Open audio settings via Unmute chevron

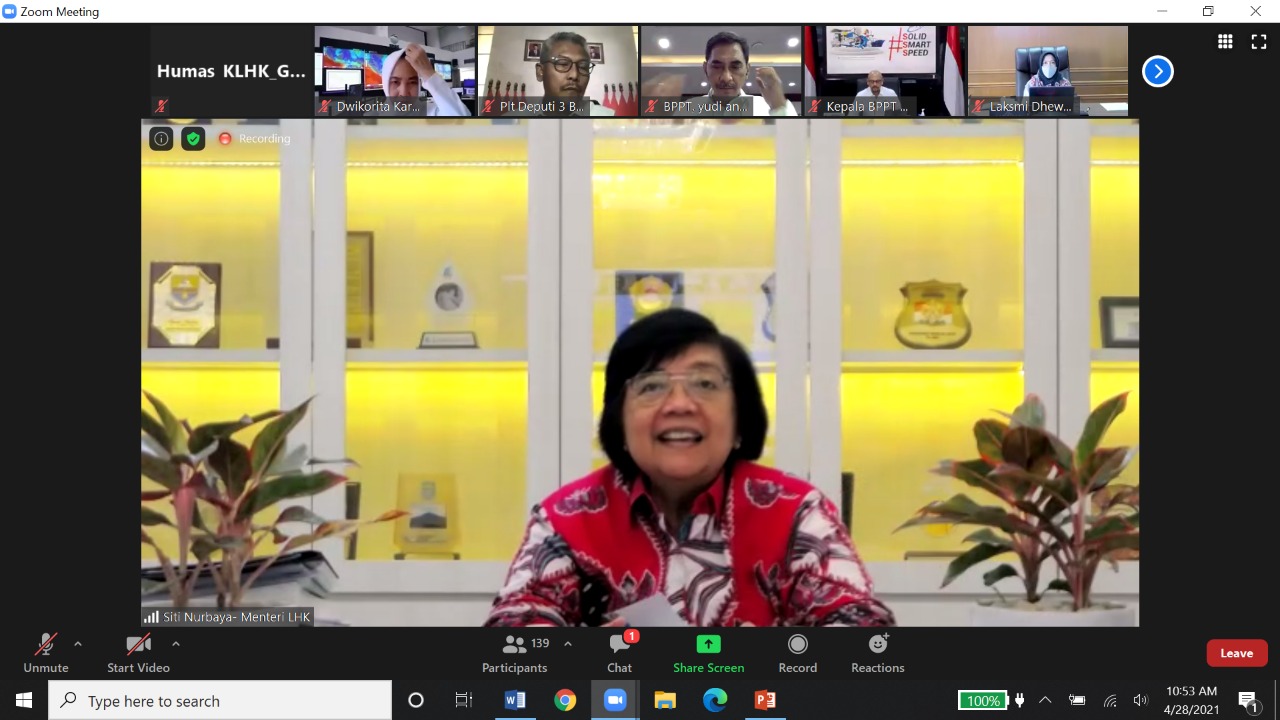click(x=77, y=643)
